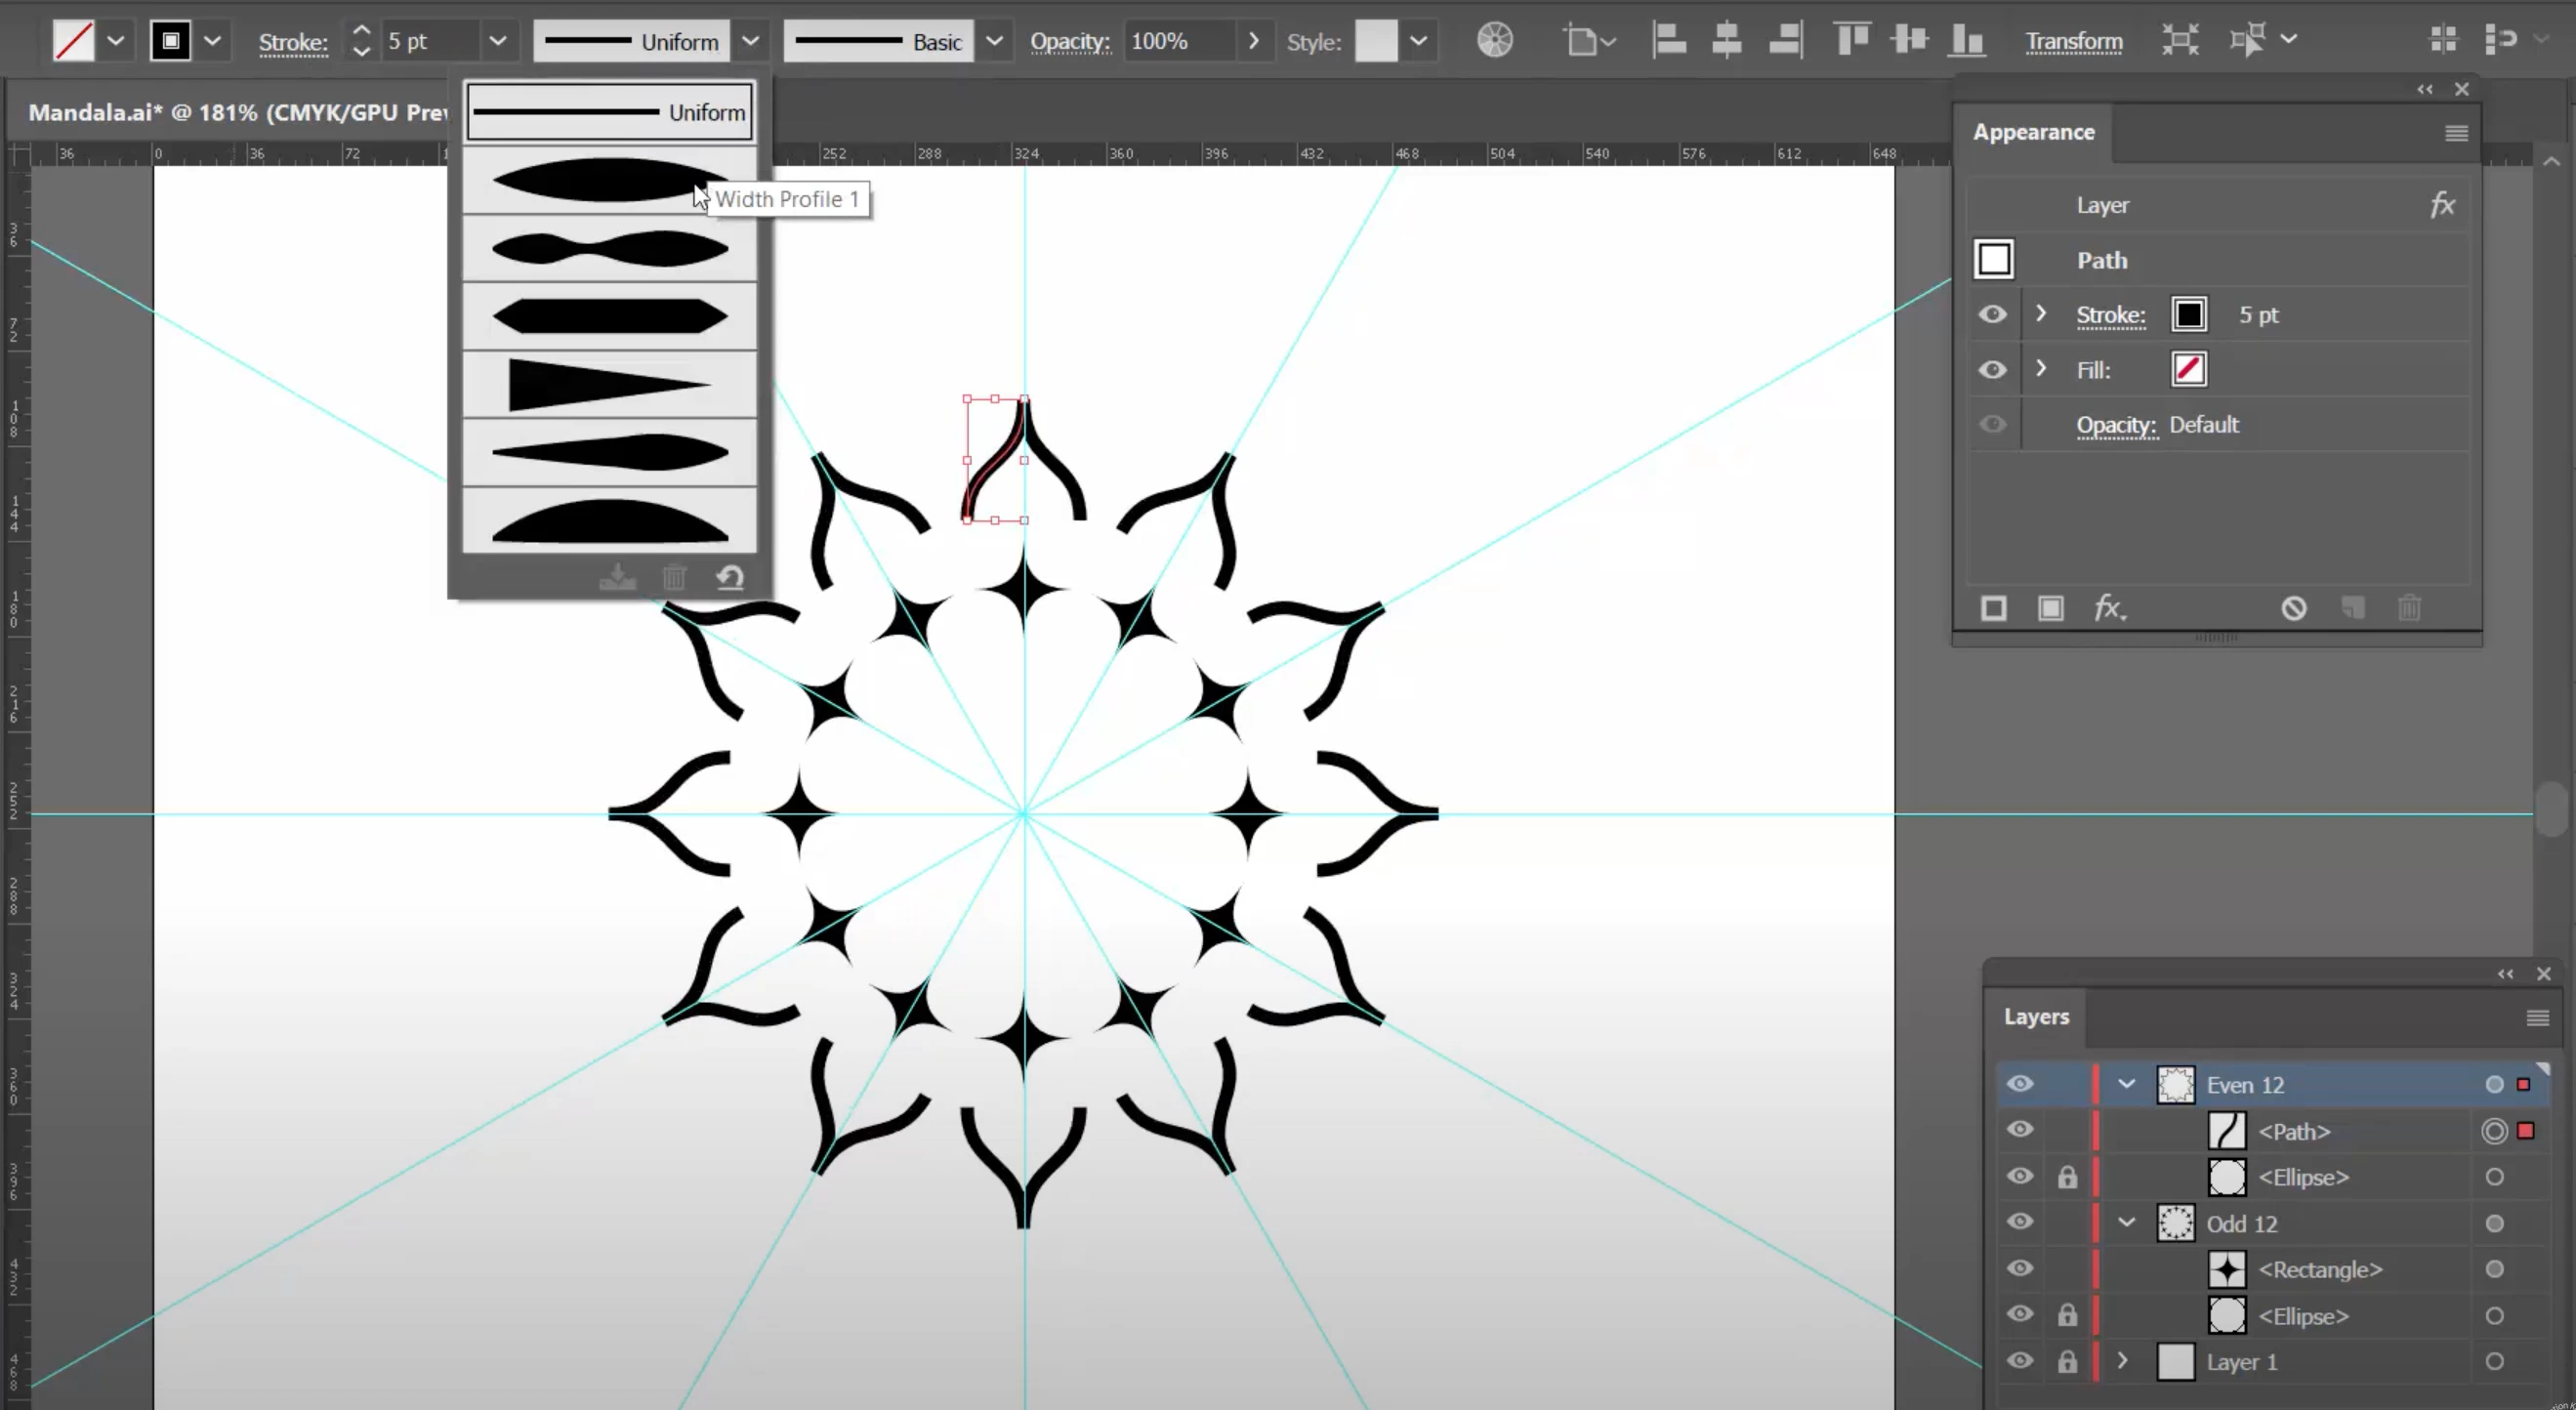Select Width Profile 1 from list
This screenshot has height=1410, width=2576.
pos(609,180)
